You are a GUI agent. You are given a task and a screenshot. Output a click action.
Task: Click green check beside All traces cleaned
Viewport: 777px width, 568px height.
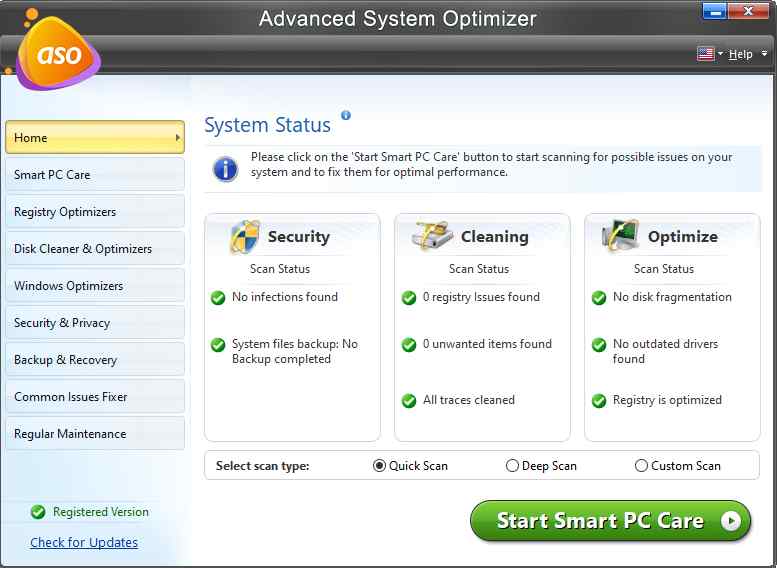pyautogui.click(x=409, y=400)
